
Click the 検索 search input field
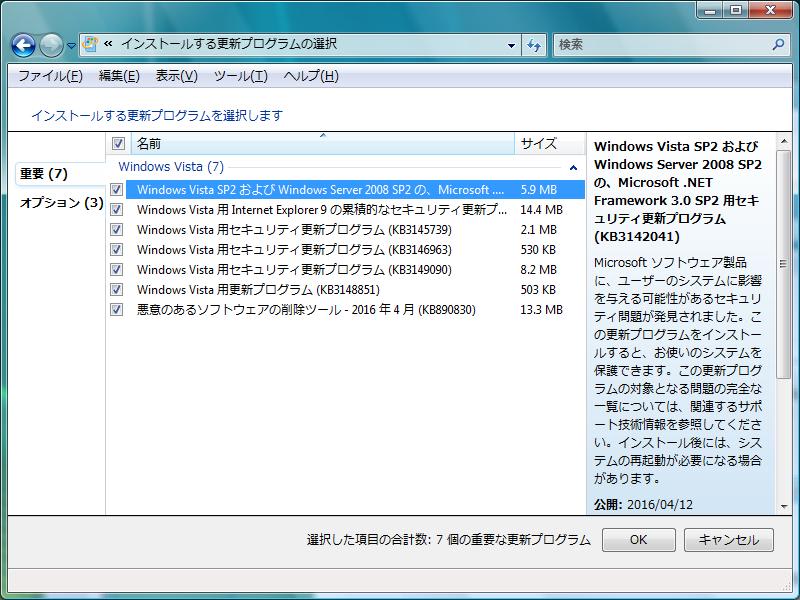[x=660, y=45]
